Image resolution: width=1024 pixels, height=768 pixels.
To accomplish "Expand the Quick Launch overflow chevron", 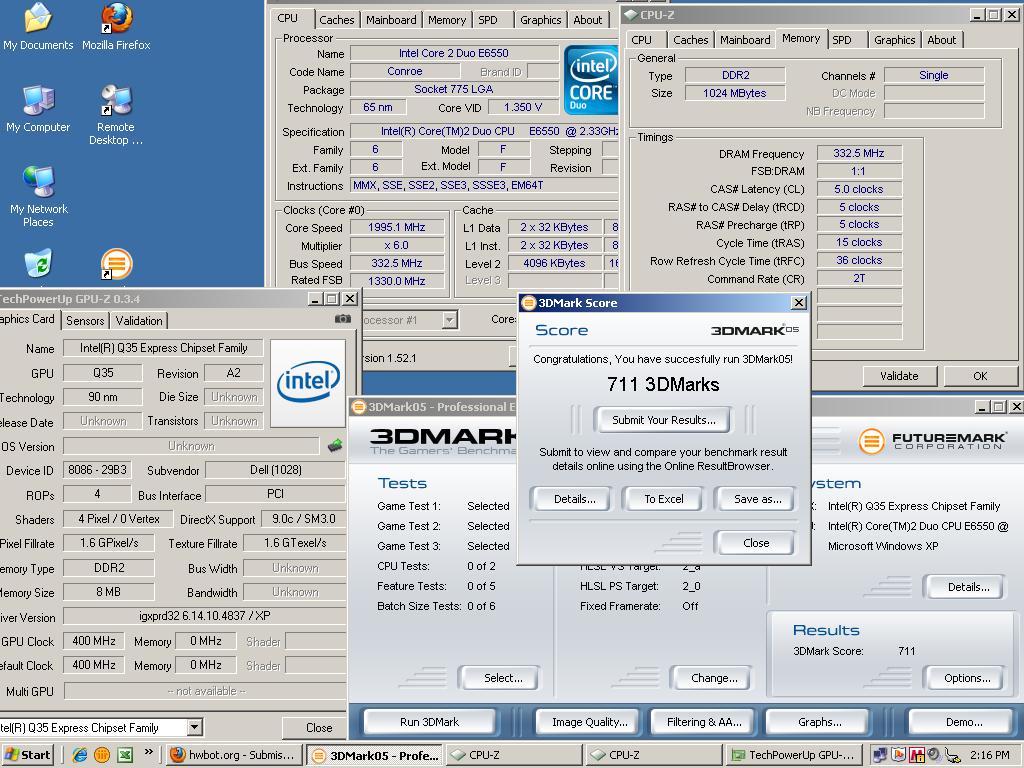I will 149,752.
